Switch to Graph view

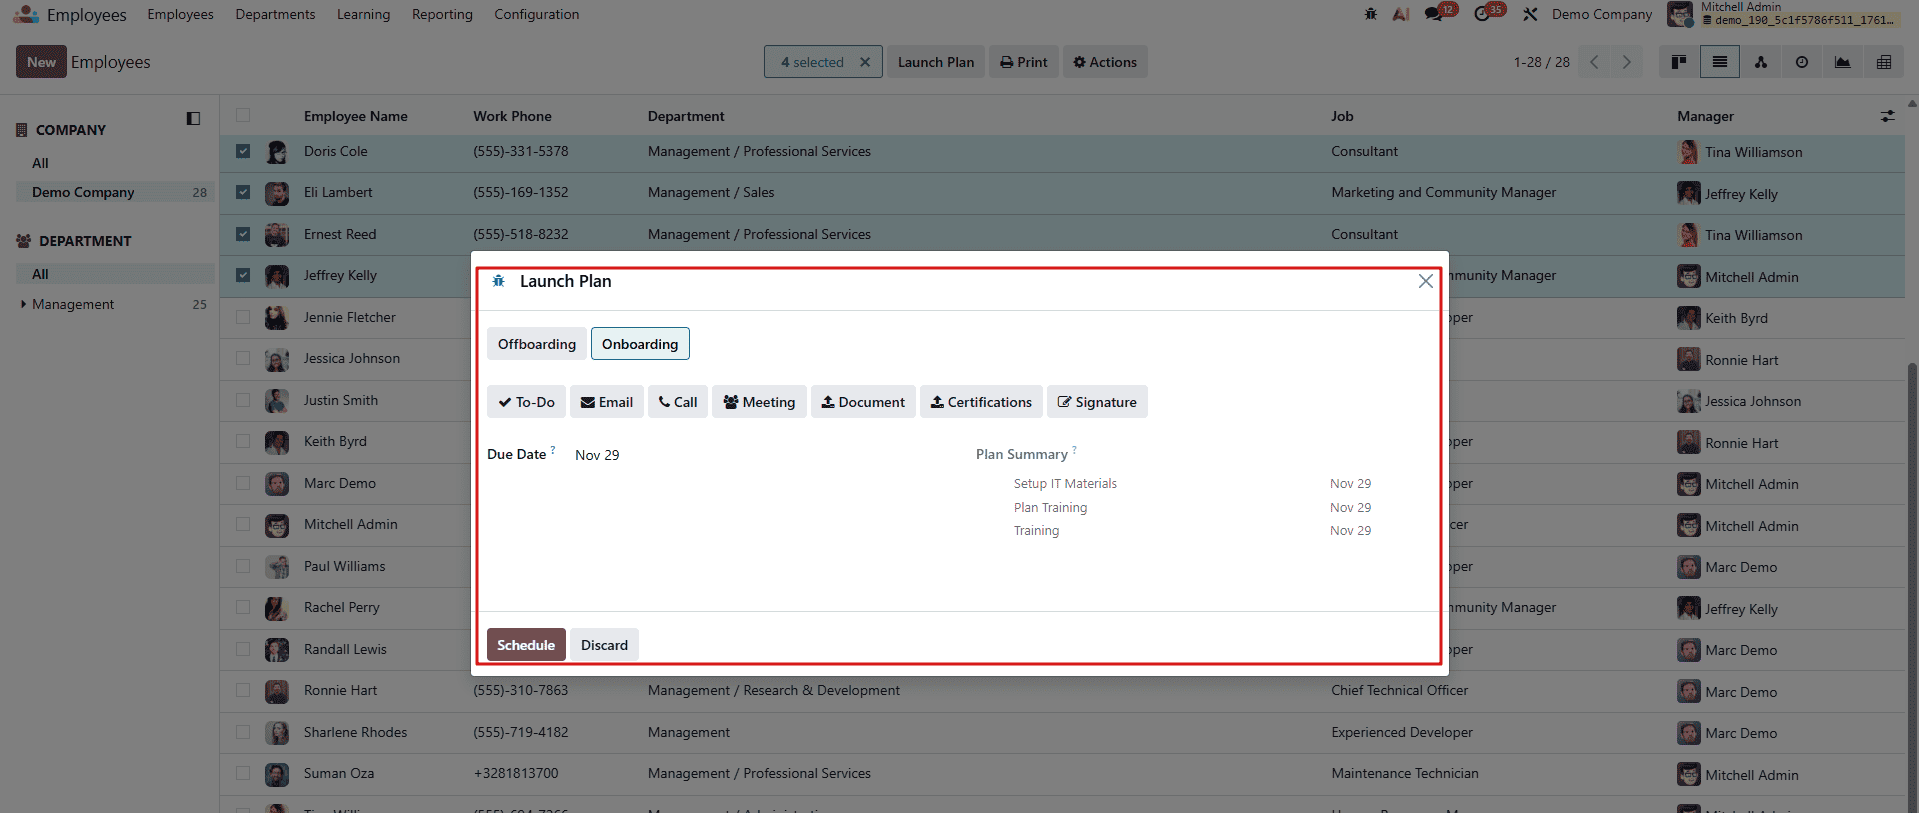coord(1843,62)
